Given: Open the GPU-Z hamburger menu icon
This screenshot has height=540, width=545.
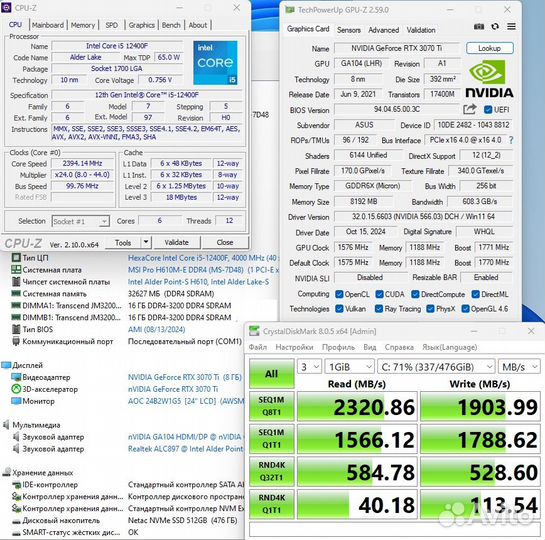Looking at the screenshot, I should tap(511, 26).
